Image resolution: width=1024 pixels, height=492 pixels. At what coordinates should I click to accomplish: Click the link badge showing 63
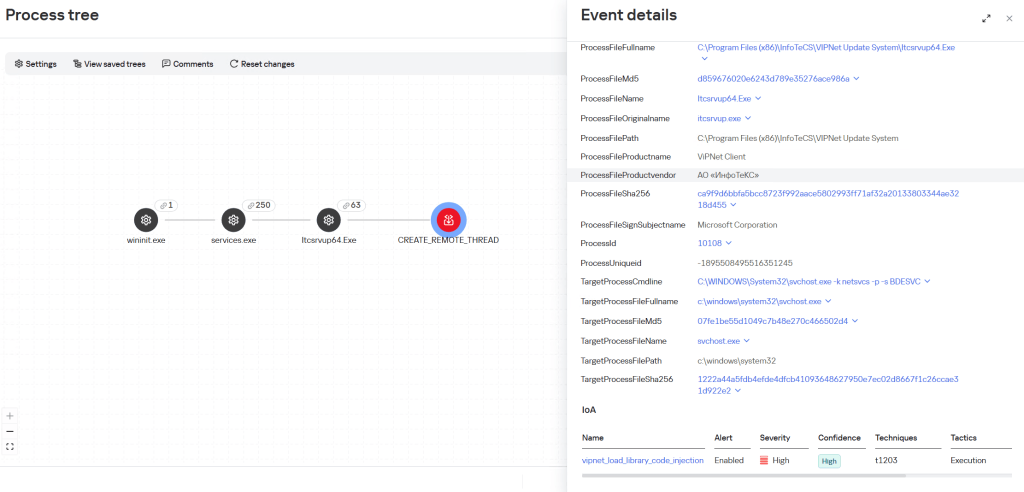(x=351, y=205)
